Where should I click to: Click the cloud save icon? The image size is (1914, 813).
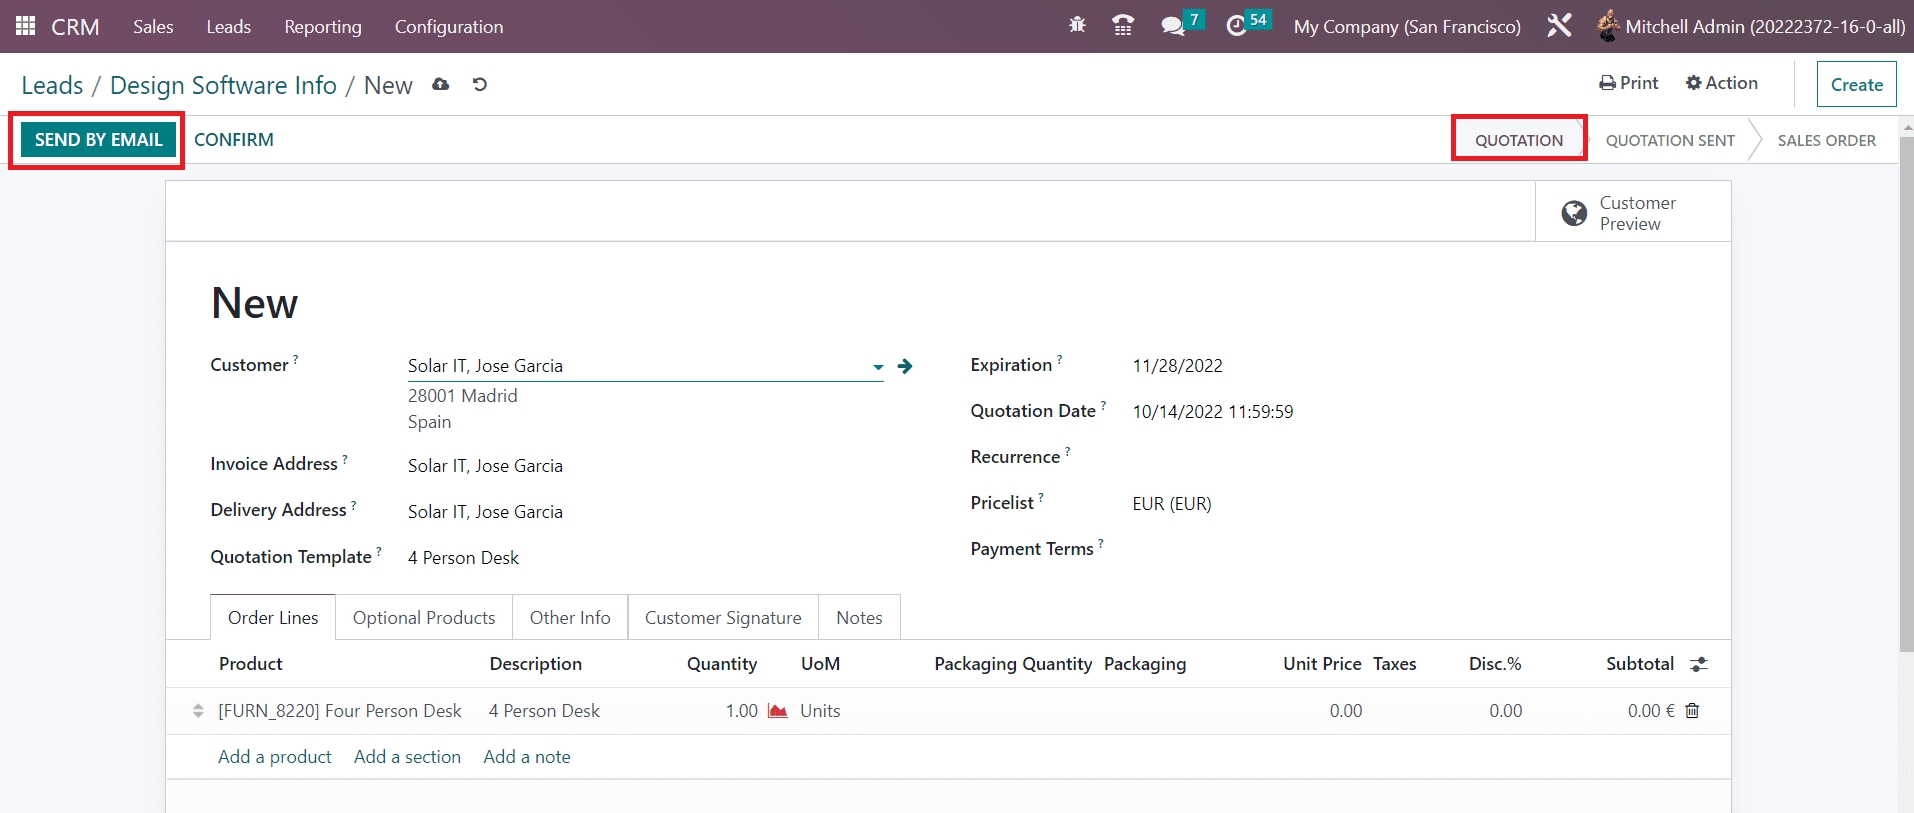click(440, 85)
